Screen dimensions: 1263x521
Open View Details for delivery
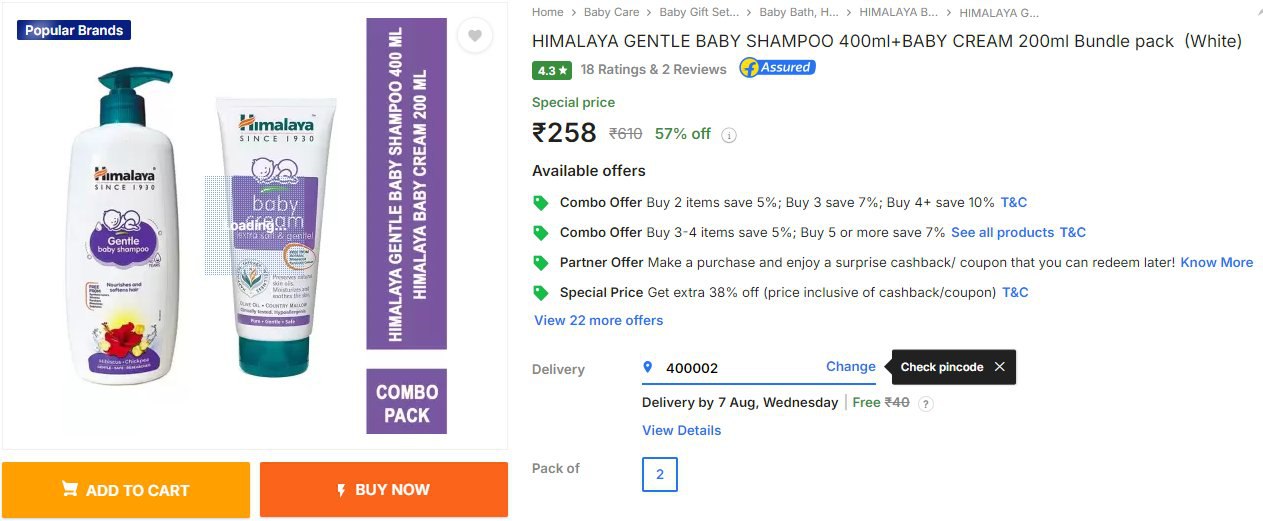point(681,431)
